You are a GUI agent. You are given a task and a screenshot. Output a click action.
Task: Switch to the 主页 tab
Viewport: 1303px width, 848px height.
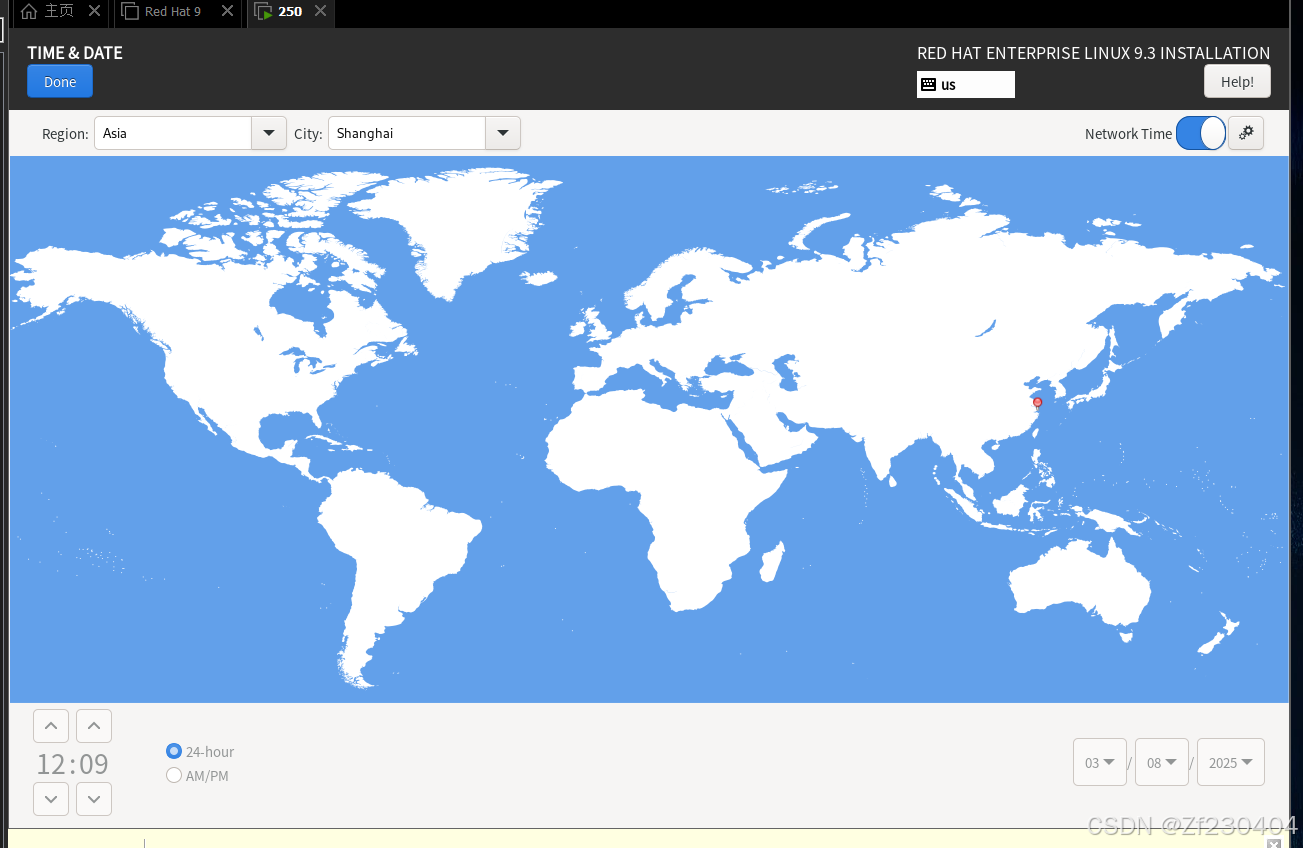[59, 11]
